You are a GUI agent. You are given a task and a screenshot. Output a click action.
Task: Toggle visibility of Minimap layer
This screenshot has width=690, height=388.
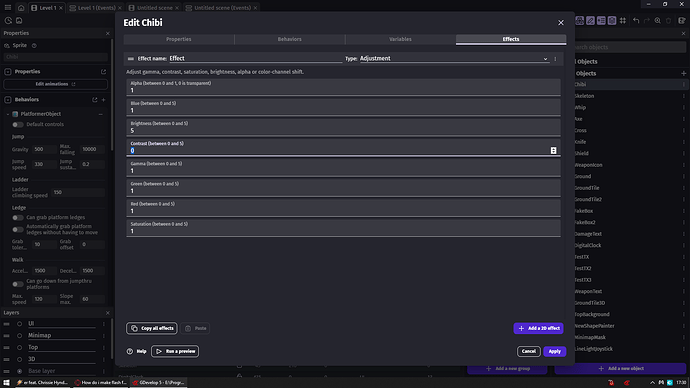19,336
